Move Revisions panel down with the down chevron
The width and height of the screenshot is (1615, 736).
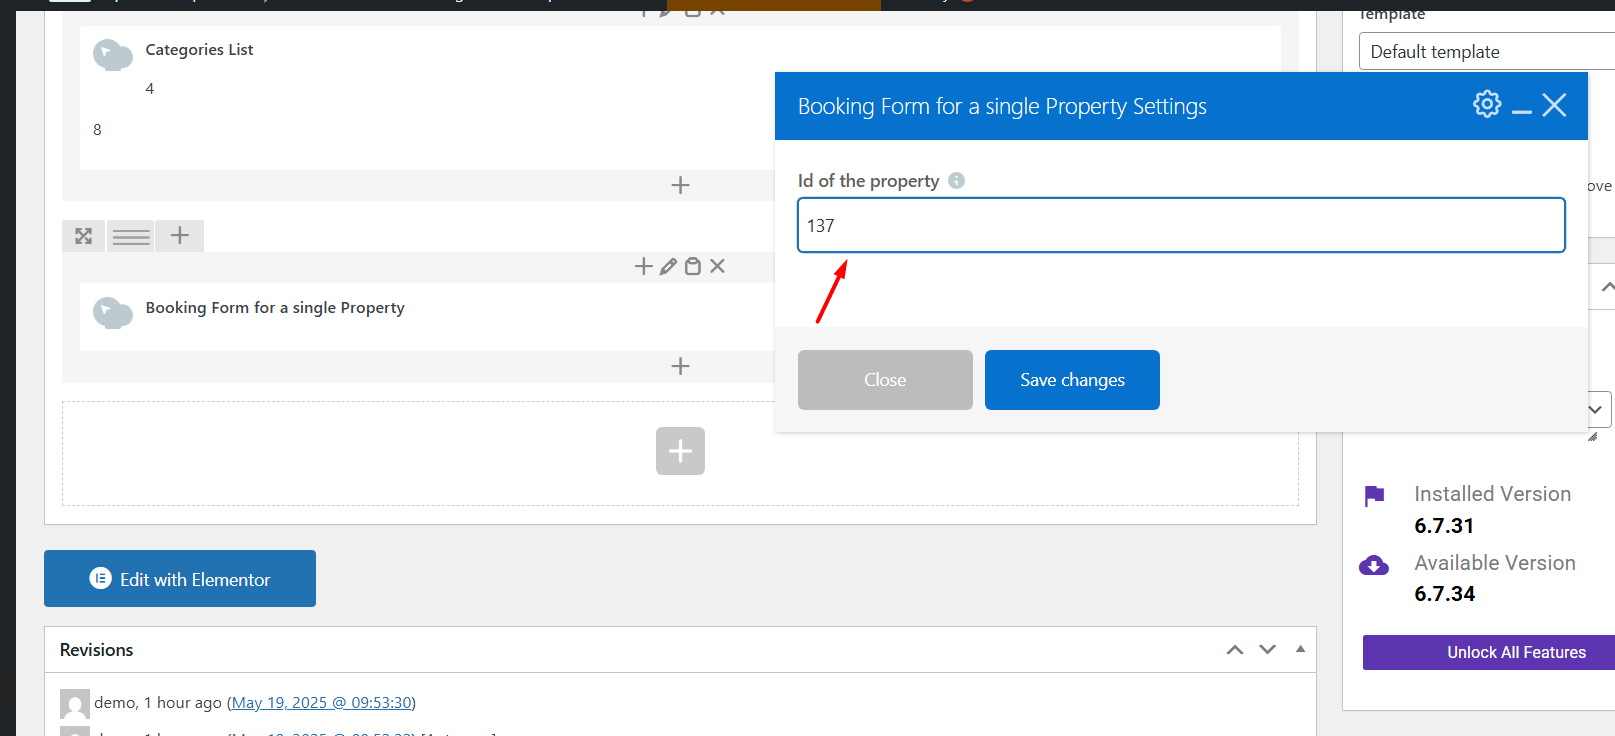click(1267, 650)
